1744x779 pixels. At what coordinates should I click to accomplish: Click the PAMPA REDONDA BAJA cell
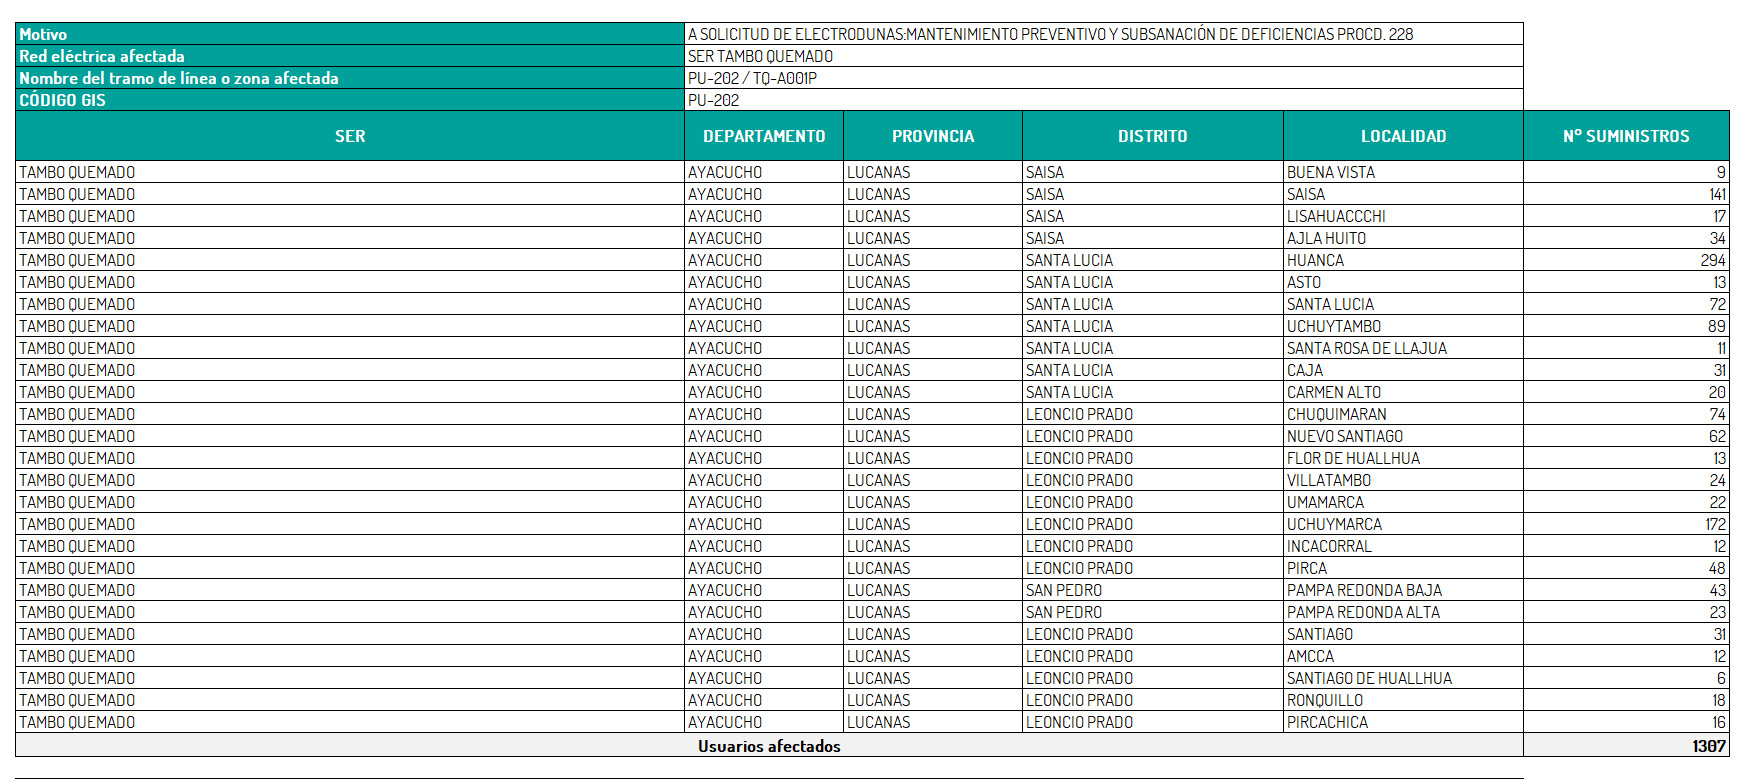(x=1403, y=590)
